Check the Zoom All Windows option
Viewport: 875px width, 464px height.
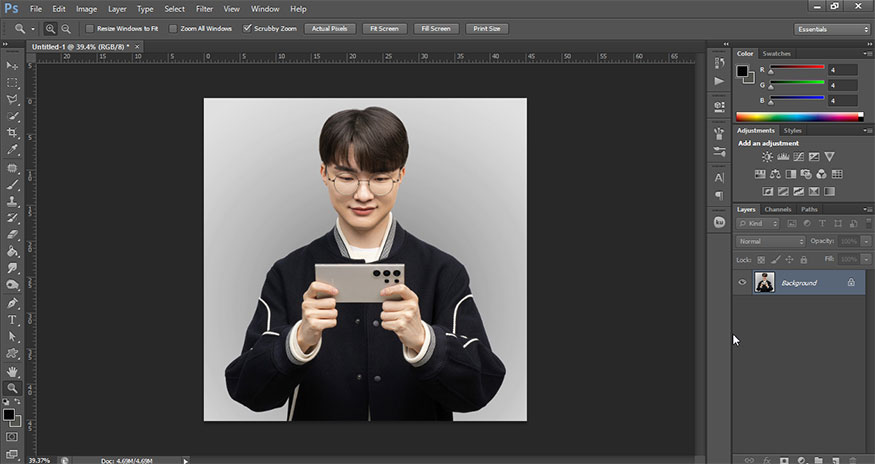click(174, 29)
